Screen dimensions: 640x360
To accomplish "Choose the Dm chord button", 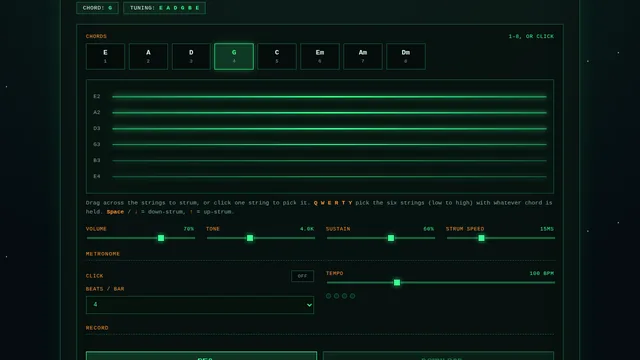I will pos(406,56).
